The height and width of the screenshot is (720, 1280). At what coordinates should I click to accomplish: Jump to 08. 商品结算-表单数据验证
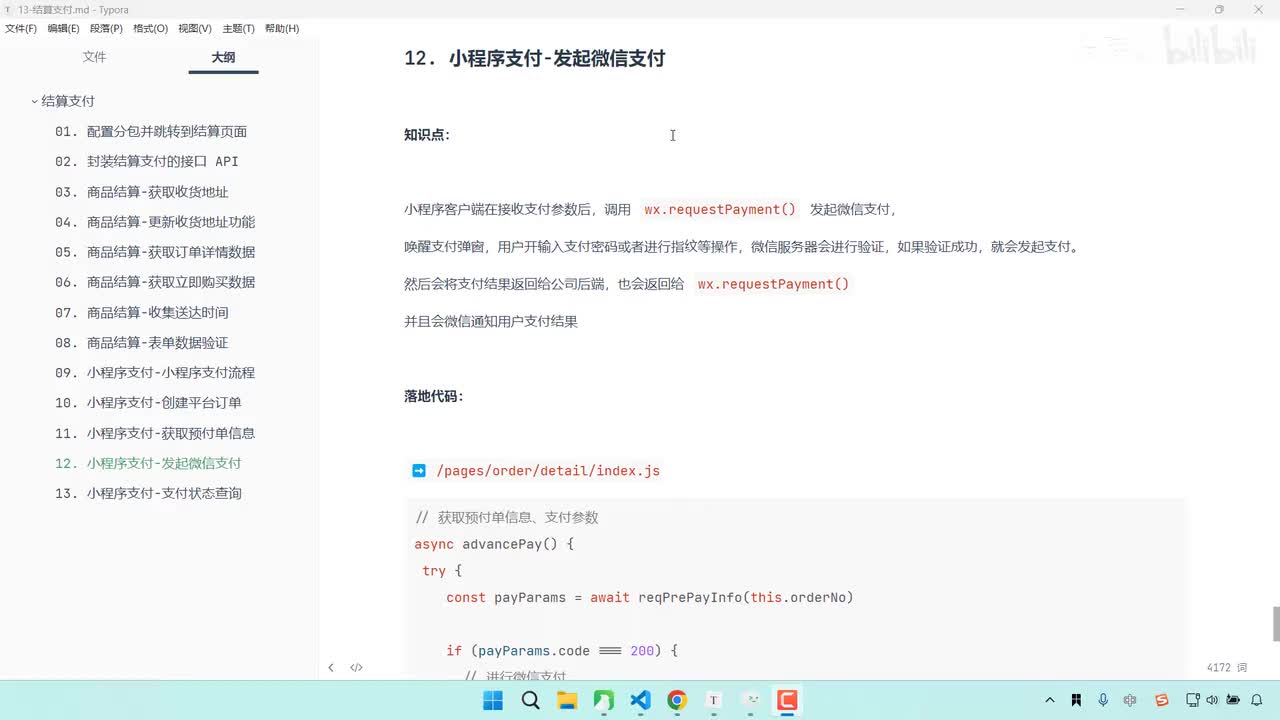[142, 343]
